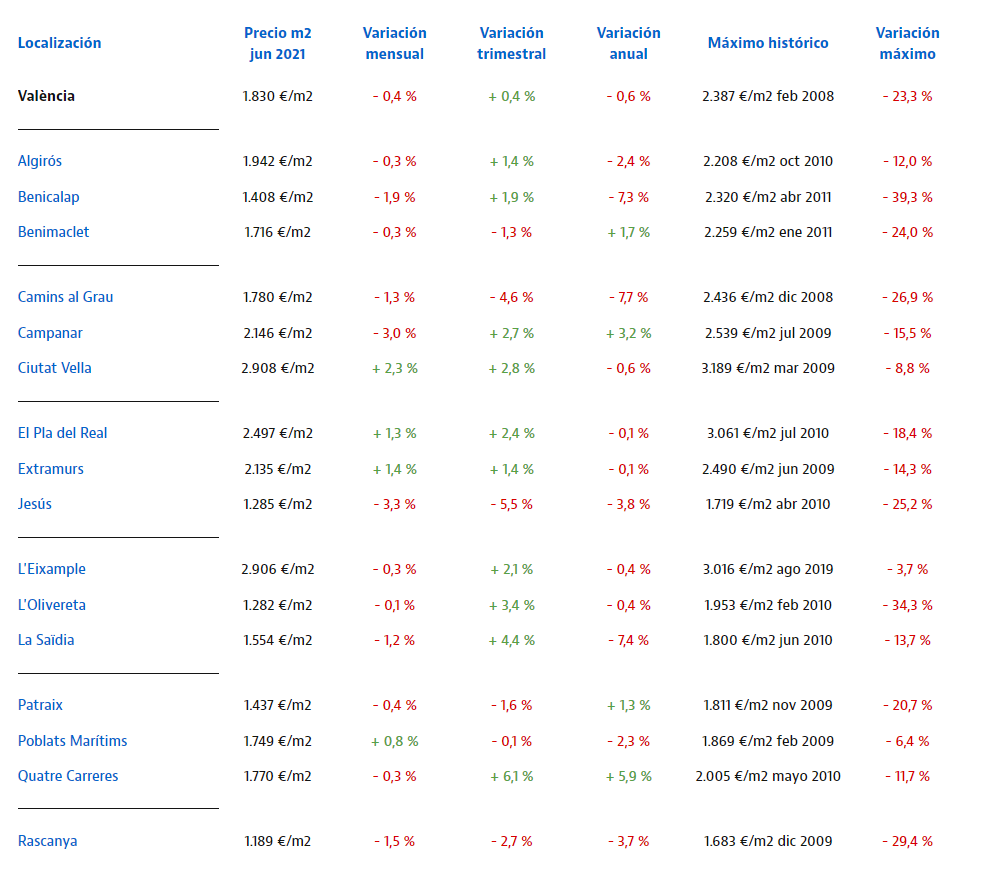The width and height of the screenshot is (999, 879).
Task: Open the Algirós district link
Action: pos(40,161)
